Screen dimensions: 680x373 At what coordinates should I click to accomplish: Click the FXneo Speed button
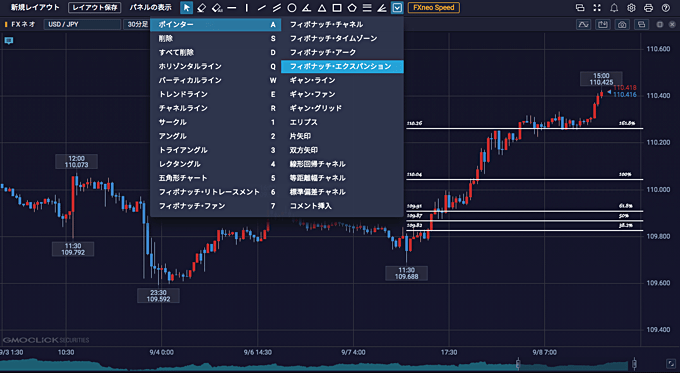434,7
